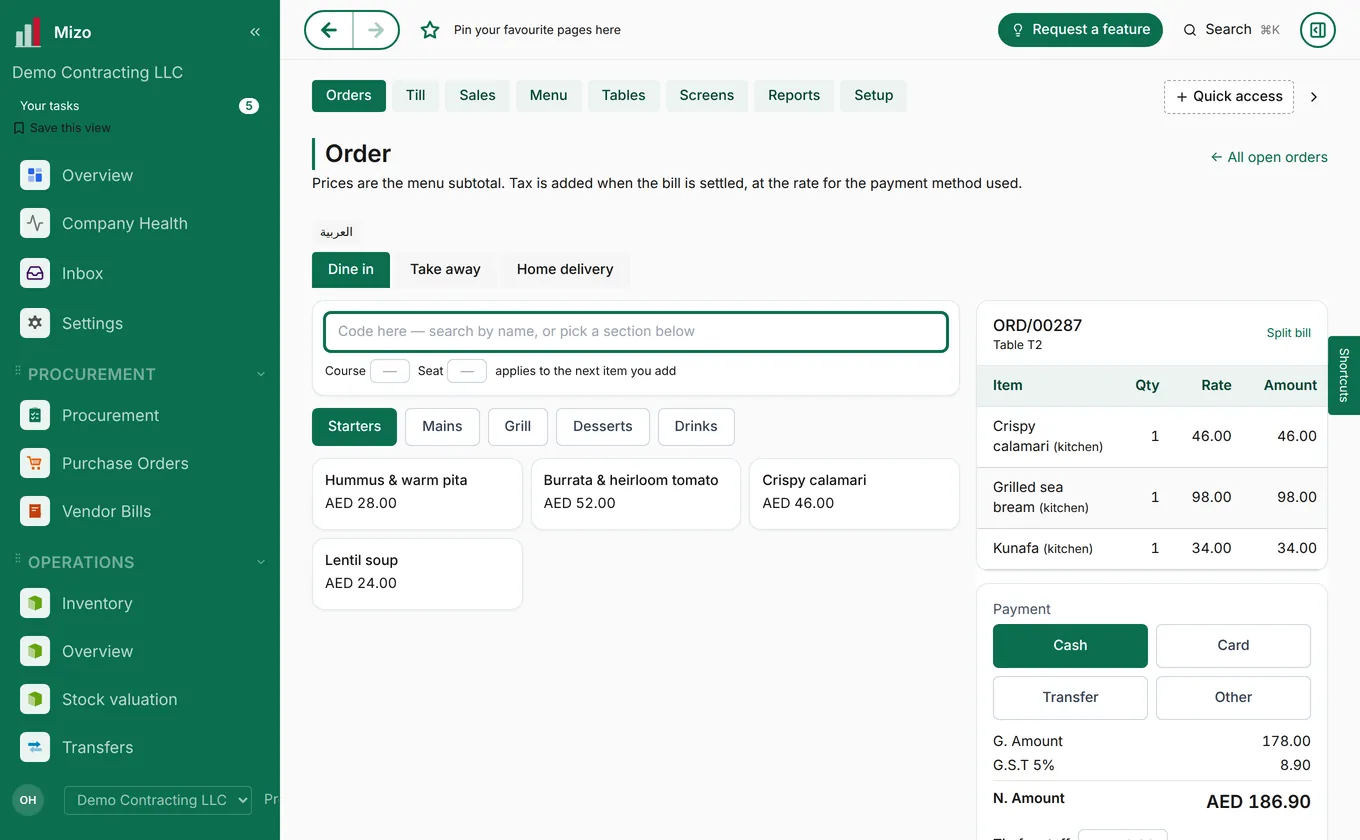Click the drag handle beside OPERATIONS
Screen dimensions: 1360x840
coord(17,560)
